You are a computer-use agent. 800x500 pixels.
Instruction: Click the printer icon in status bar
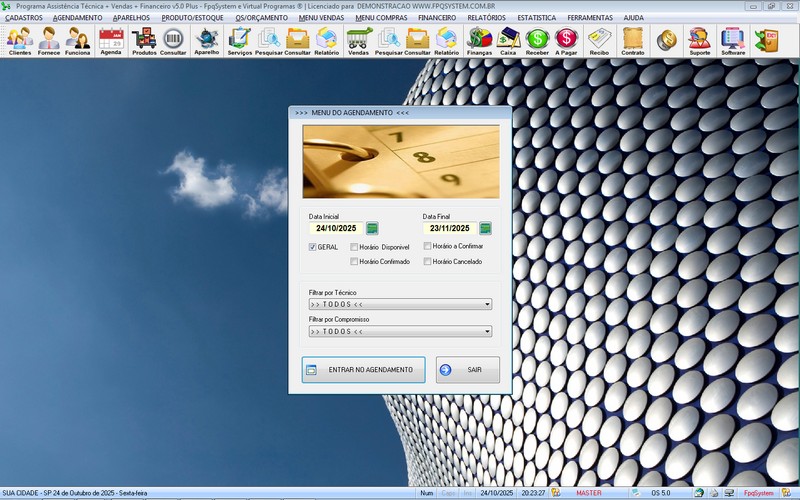click(x=714, y=493)
